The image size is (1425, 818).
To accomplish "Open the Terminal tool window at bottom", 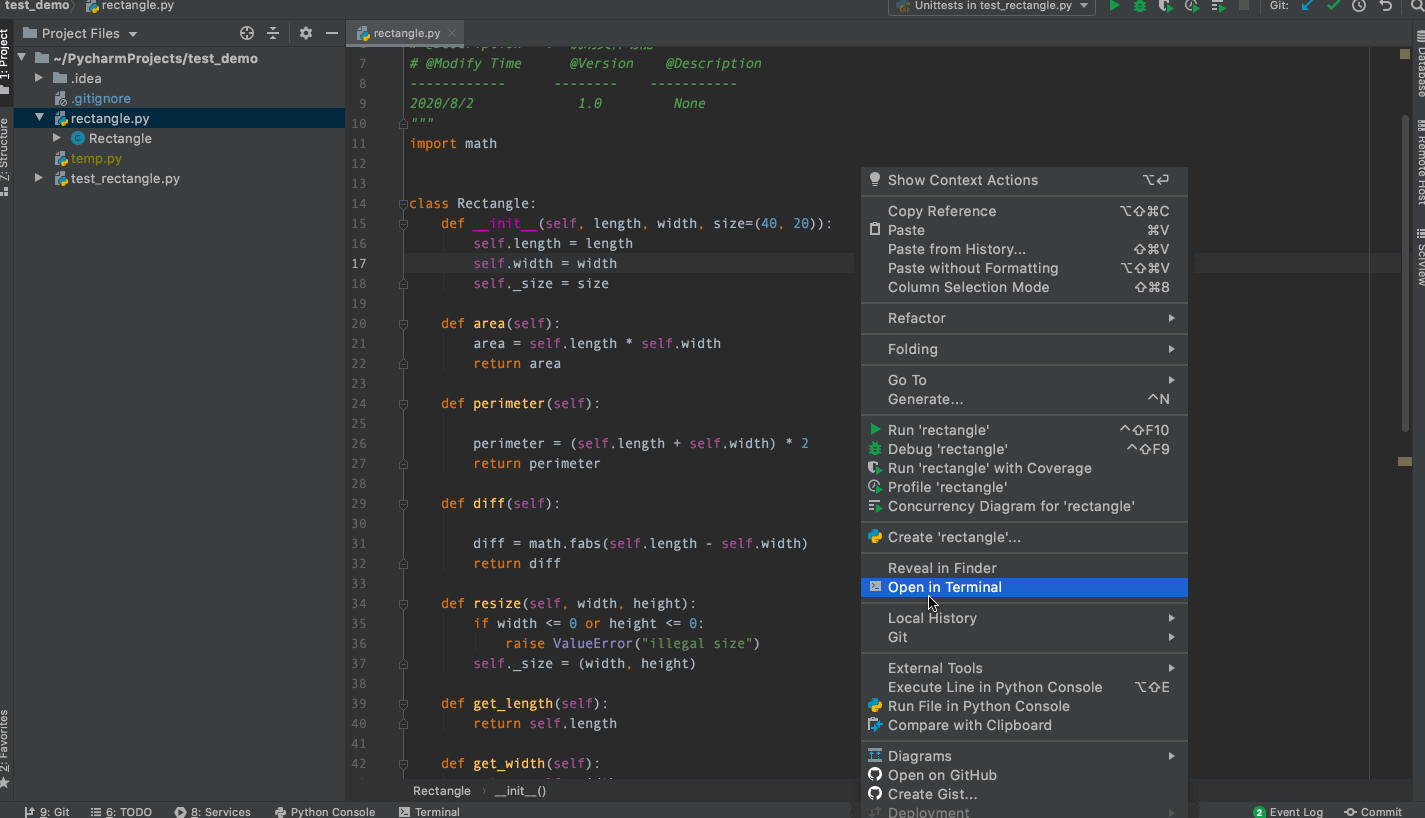I will (429, 811).
